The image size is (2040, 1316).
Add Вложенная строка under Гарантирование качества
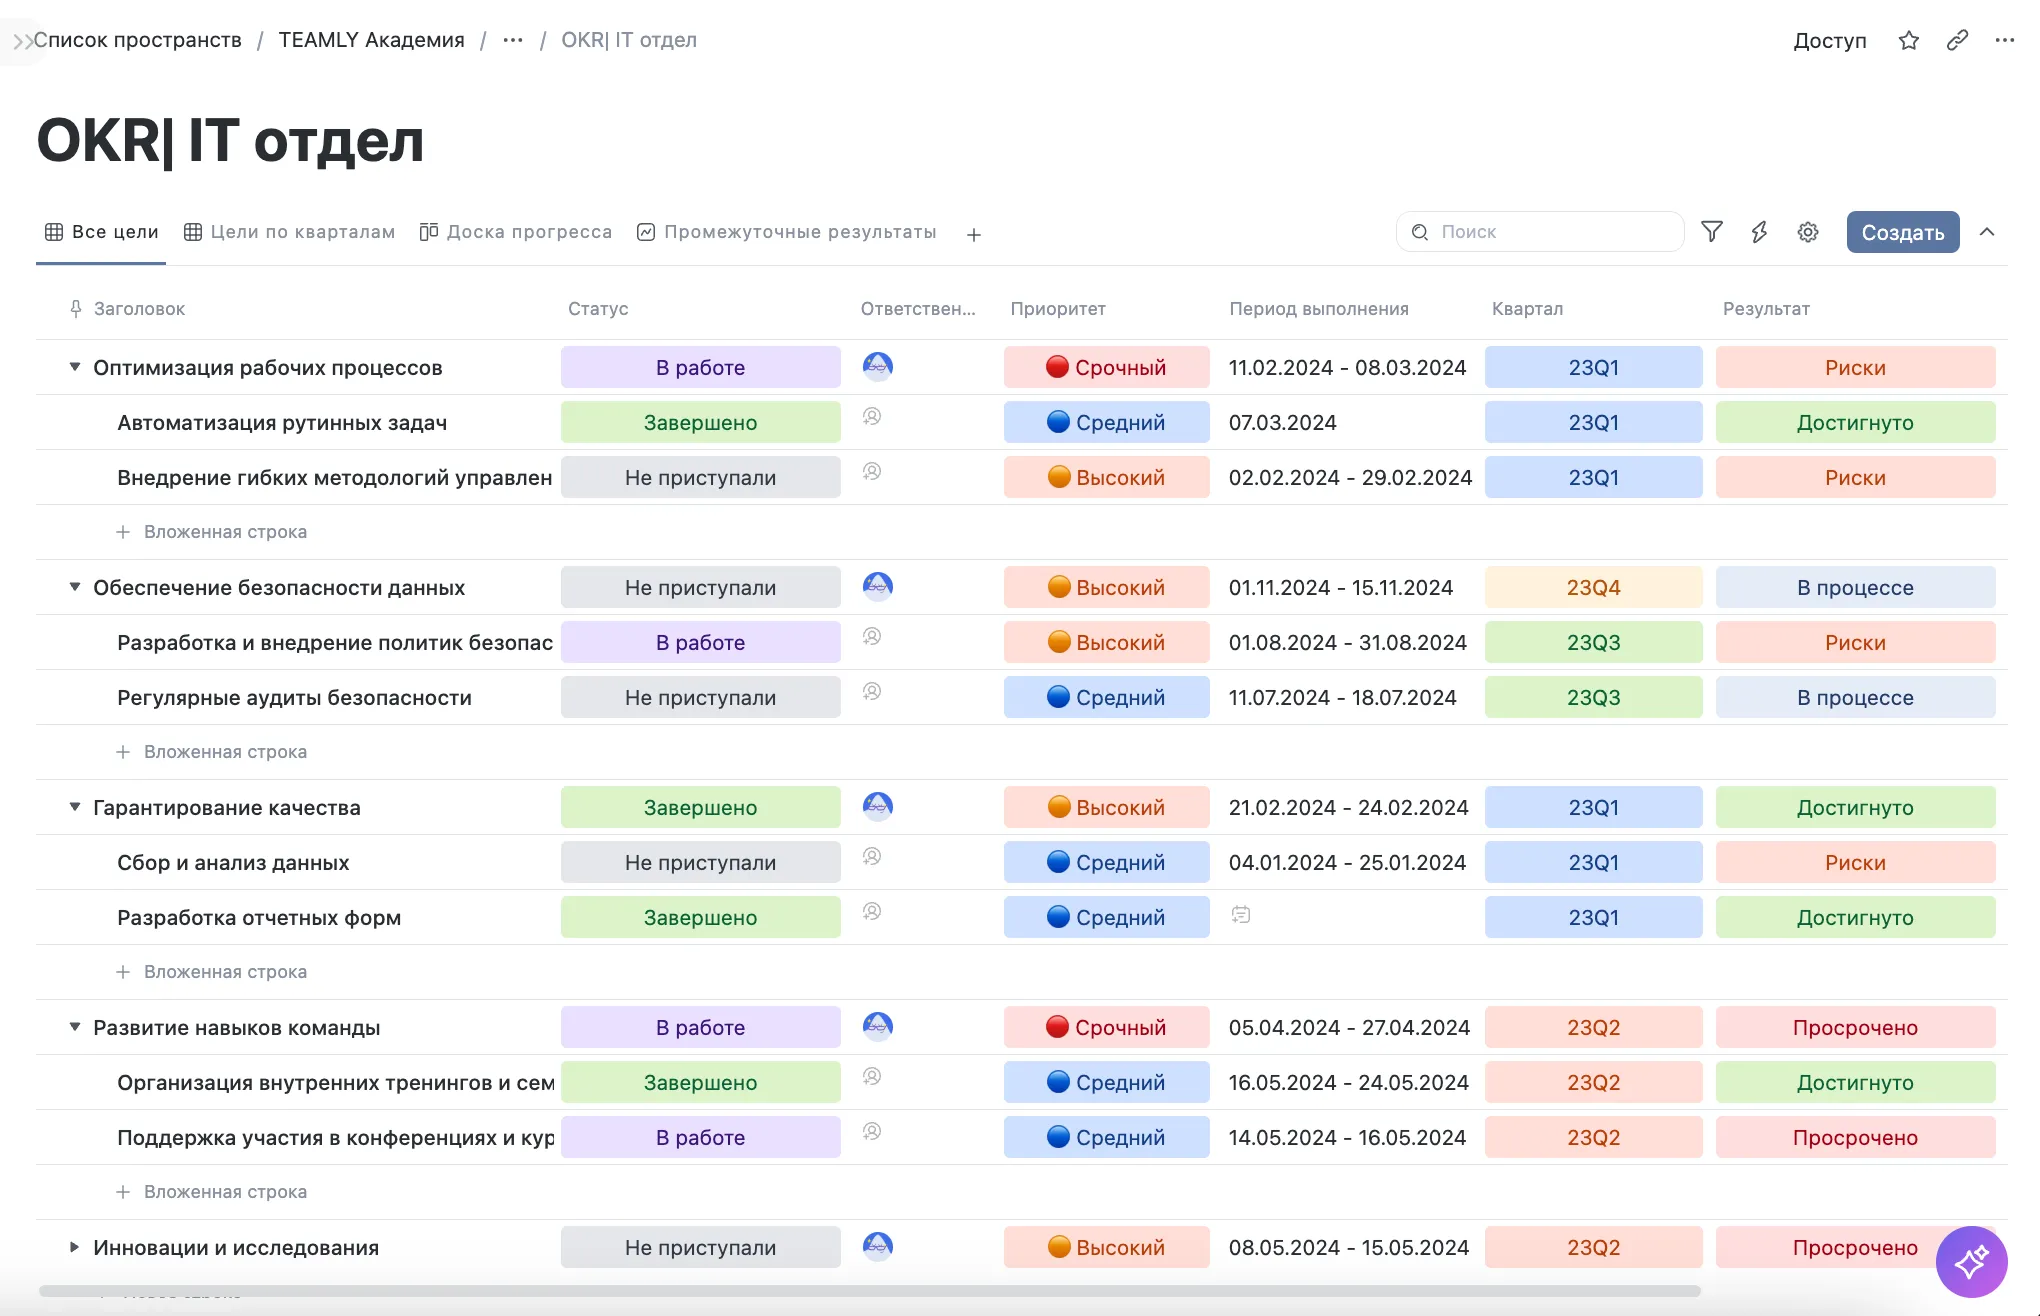(x=212, y=972)
